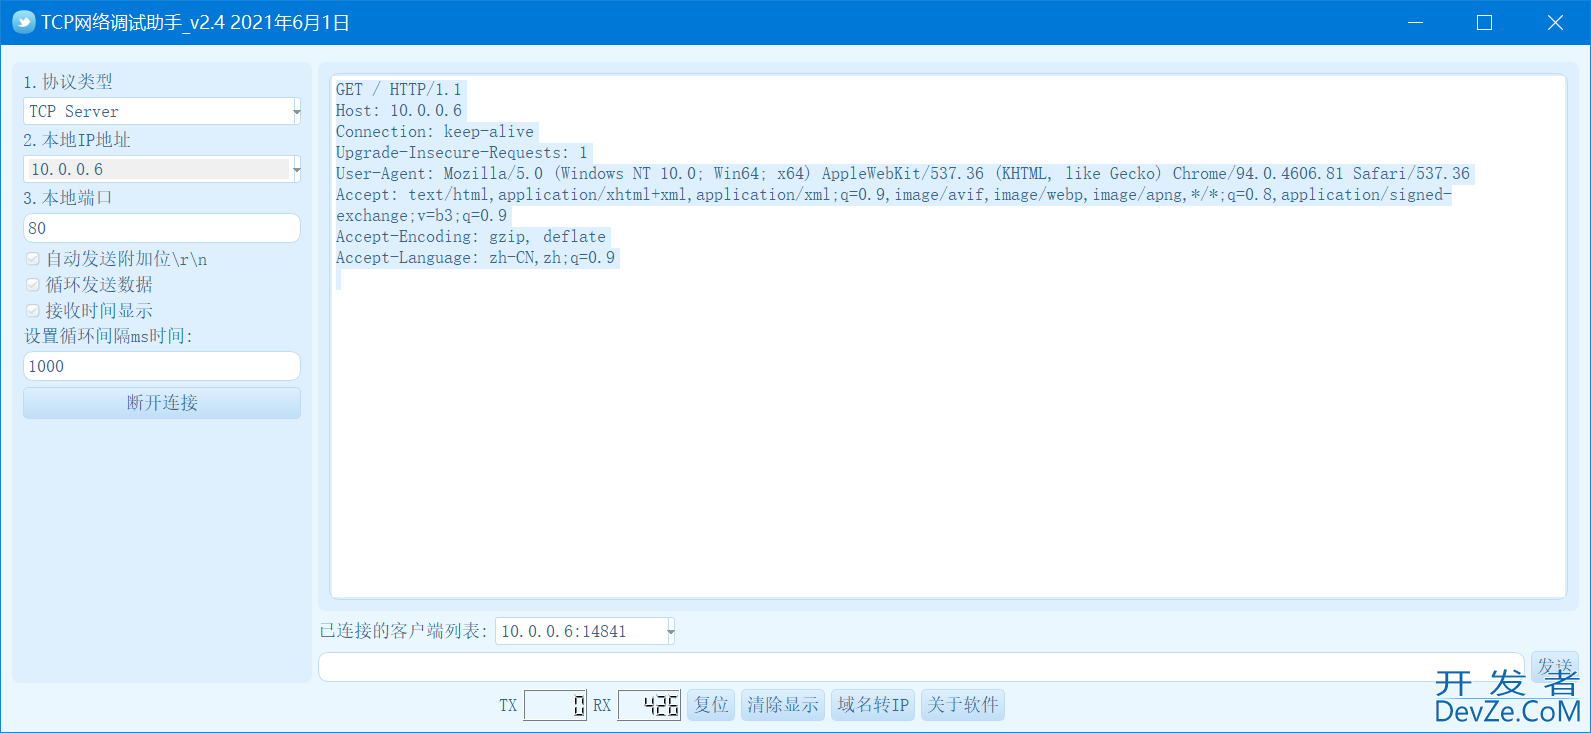Screen dimensions: 1591x733
Task: Click the 清除显示 clear display button
Action: [x=783, y=705]
